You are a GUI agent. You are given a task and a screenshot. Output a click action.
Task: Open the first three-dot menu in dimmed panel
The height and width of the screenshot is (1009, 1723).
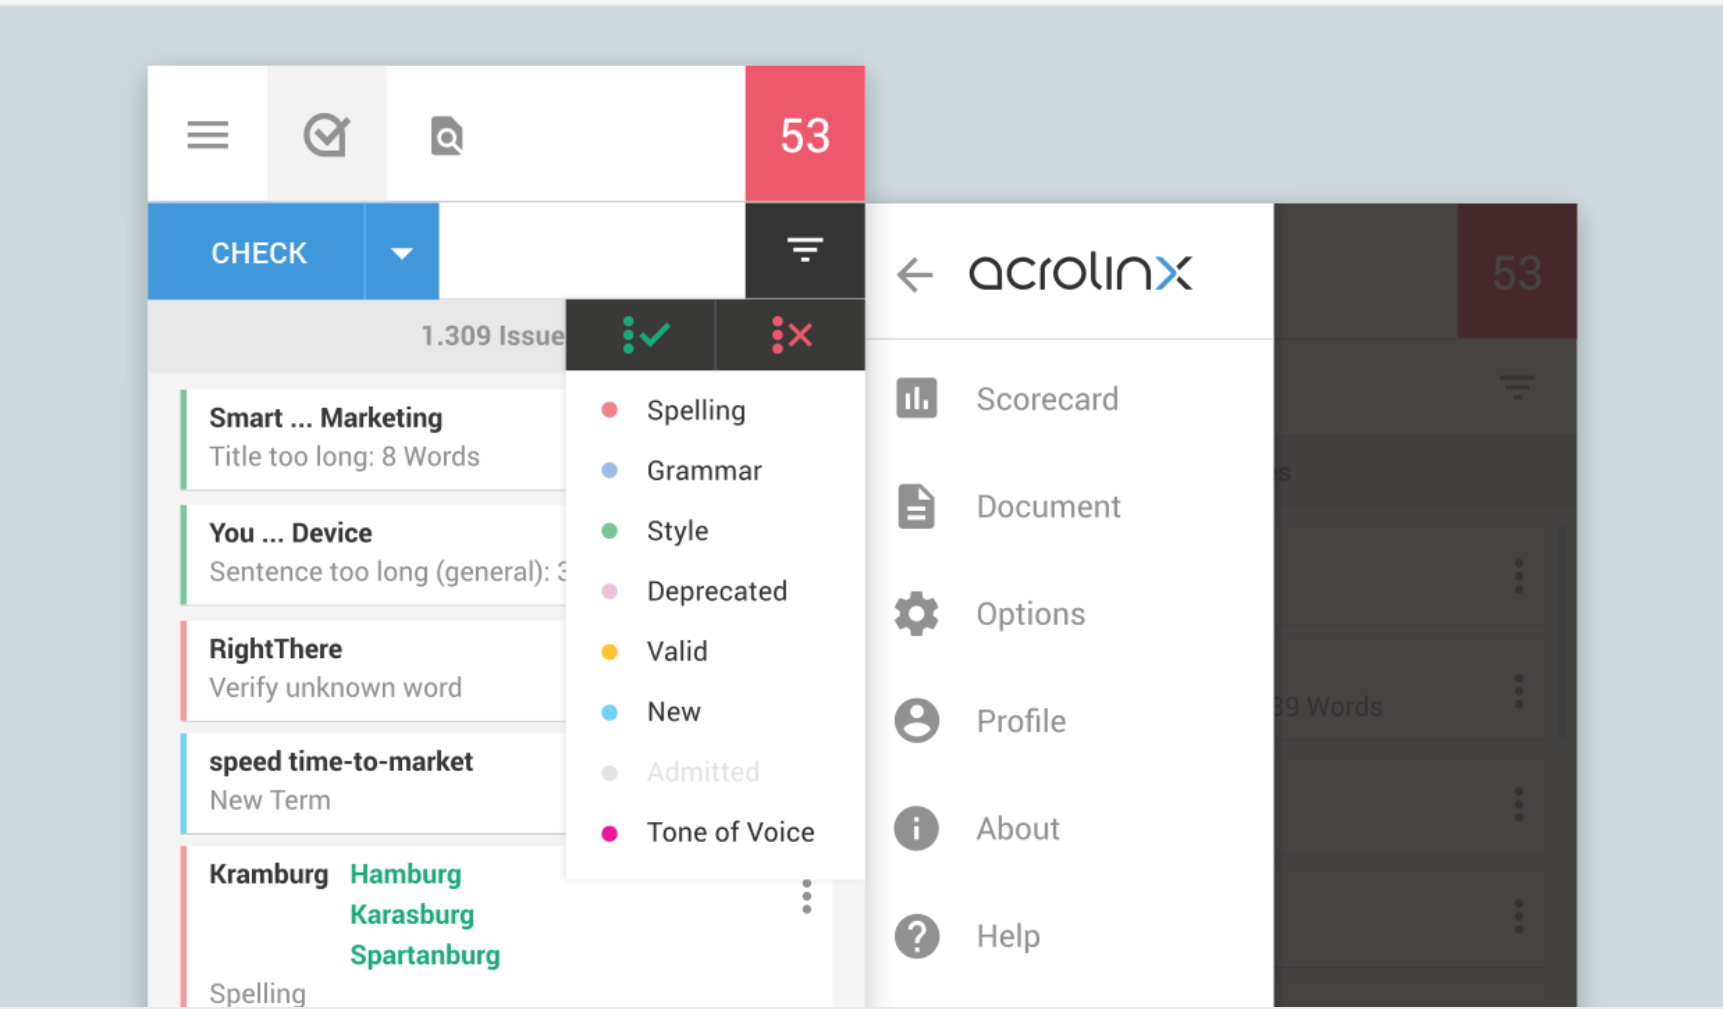coord(1518,576)
